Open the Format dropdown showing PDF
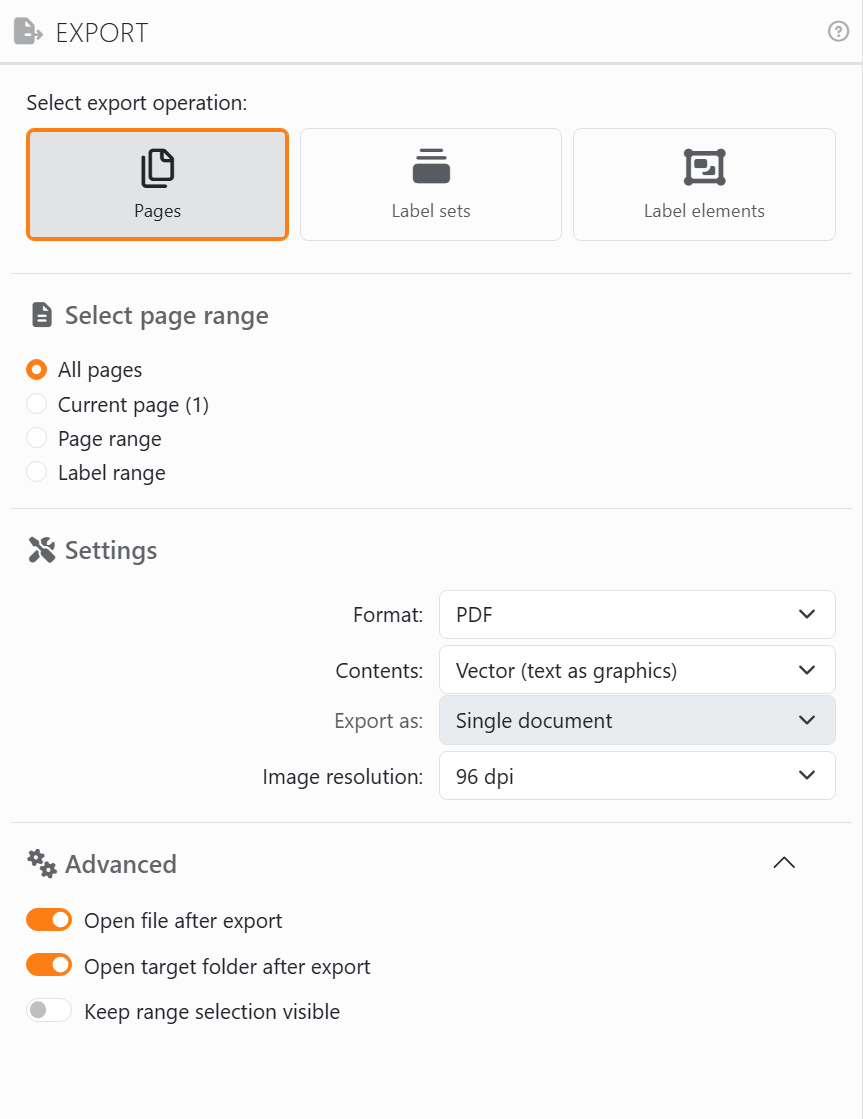Image resolution: width=863 pixels, height=1119 pixels. pos(637,614)
